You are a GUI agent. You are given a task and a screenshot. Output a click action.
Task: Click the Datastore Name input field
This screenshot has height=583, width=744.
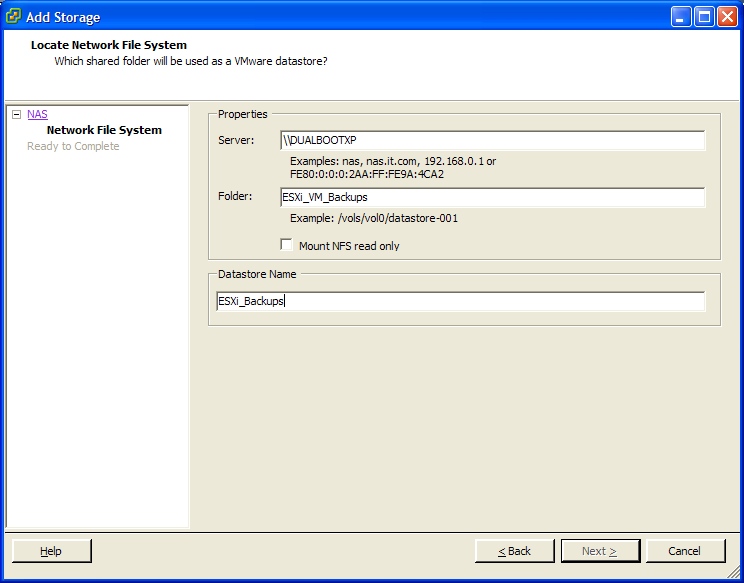tap(461, 301)
